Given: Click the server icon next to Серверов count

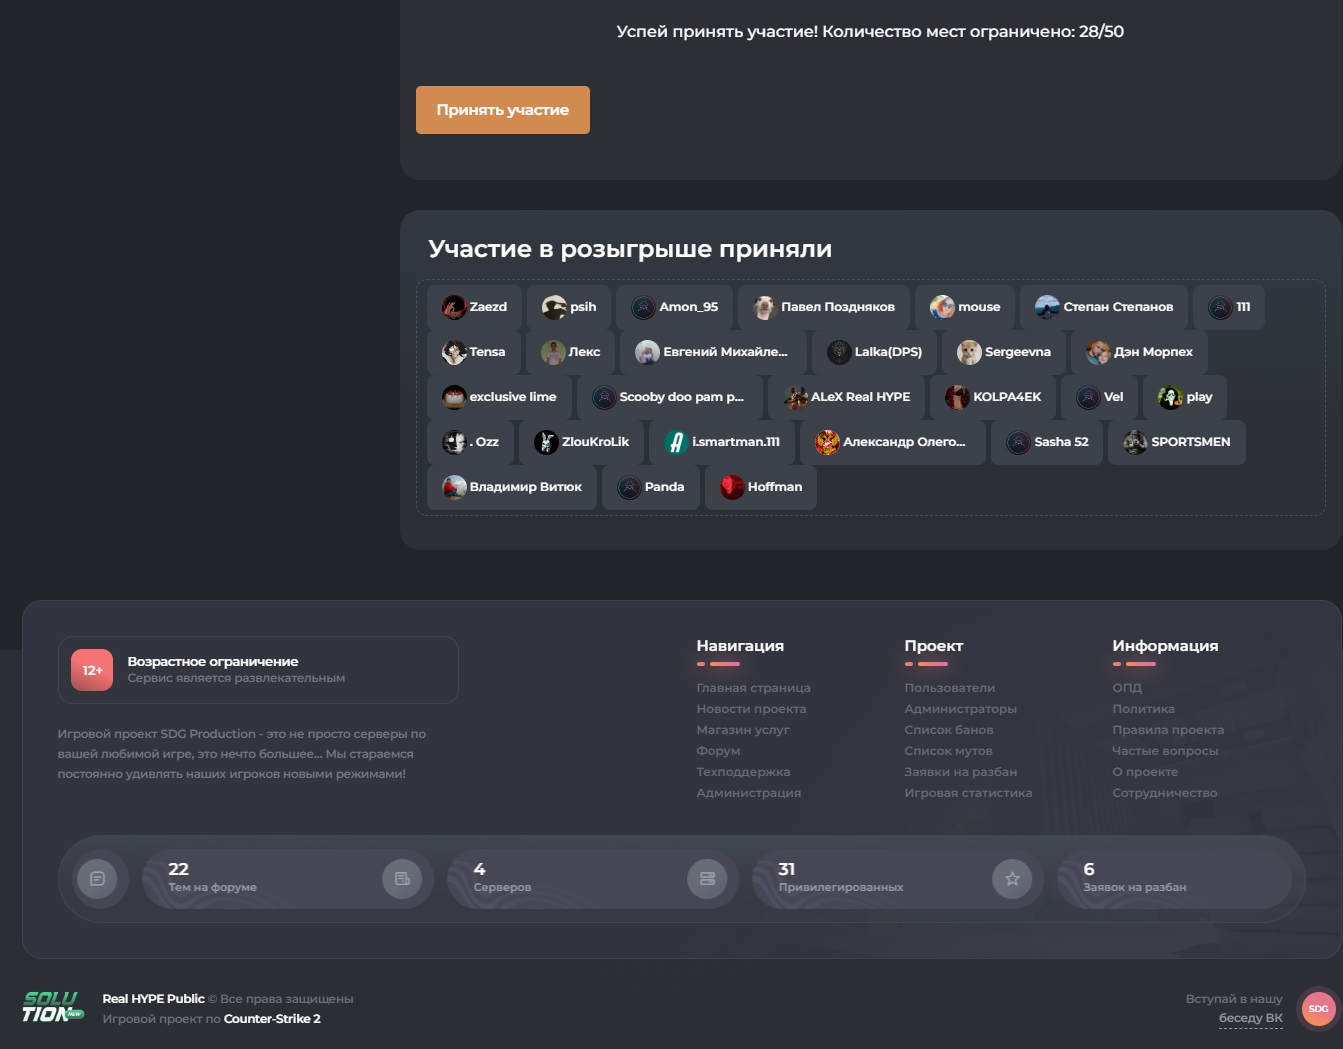Looking at the screenshot, I should (707, 878).
